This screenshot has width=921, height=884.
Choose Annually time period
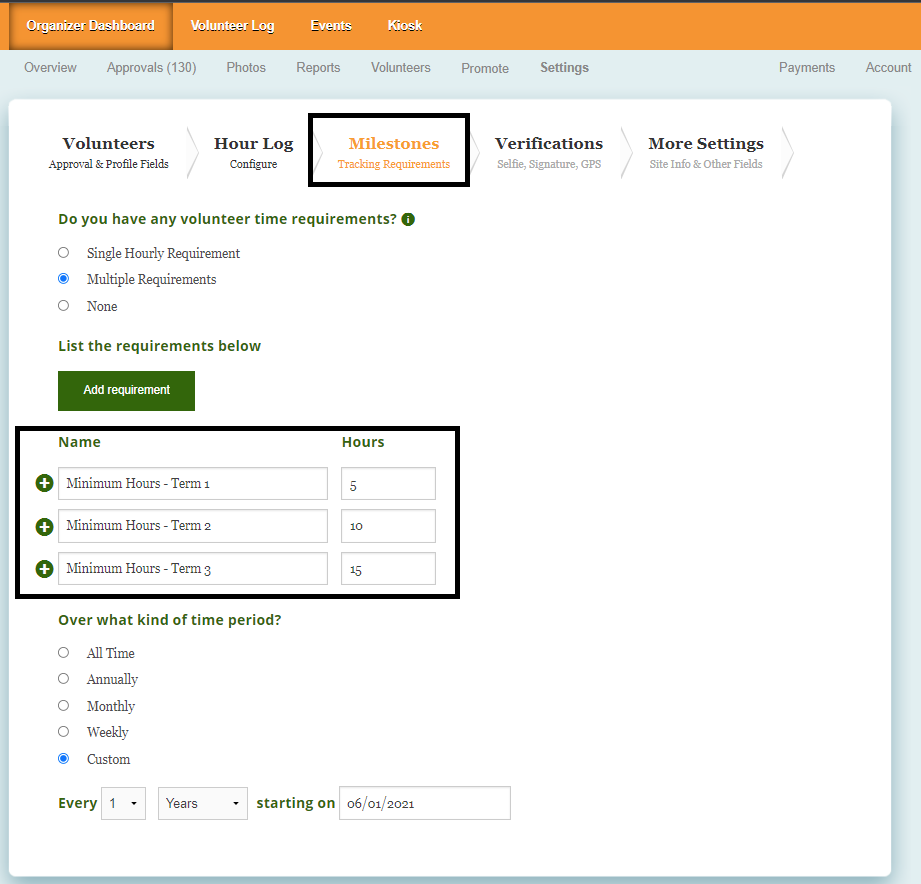point(63,678)
